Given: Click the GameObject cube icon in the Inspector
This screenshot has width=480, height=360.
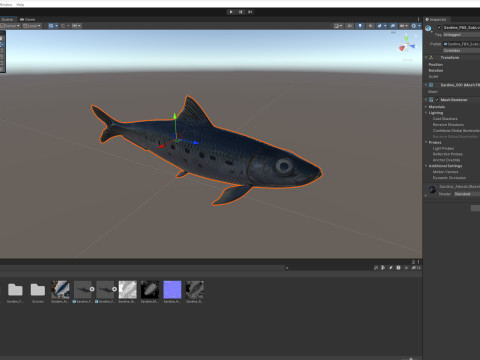Looking at the screenshot, I should tap(429, 28).
